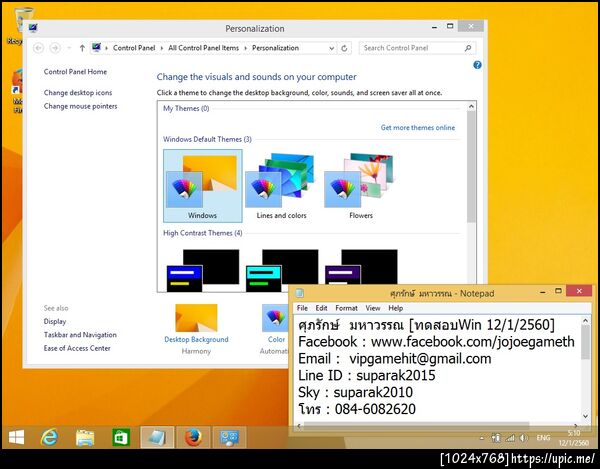Image resolution: width=600 pixels, height=469 pixels.
Task: Click the themes list scrollbar thumb
Action: [471, 166]
